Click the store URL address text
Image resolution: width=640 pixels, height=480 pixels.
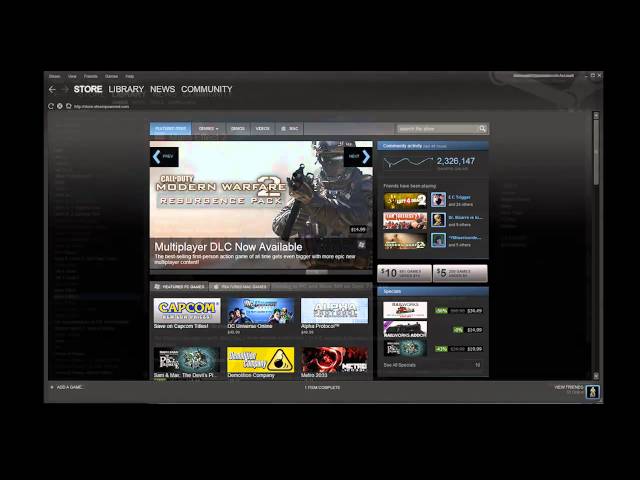[x=102, y=107]
